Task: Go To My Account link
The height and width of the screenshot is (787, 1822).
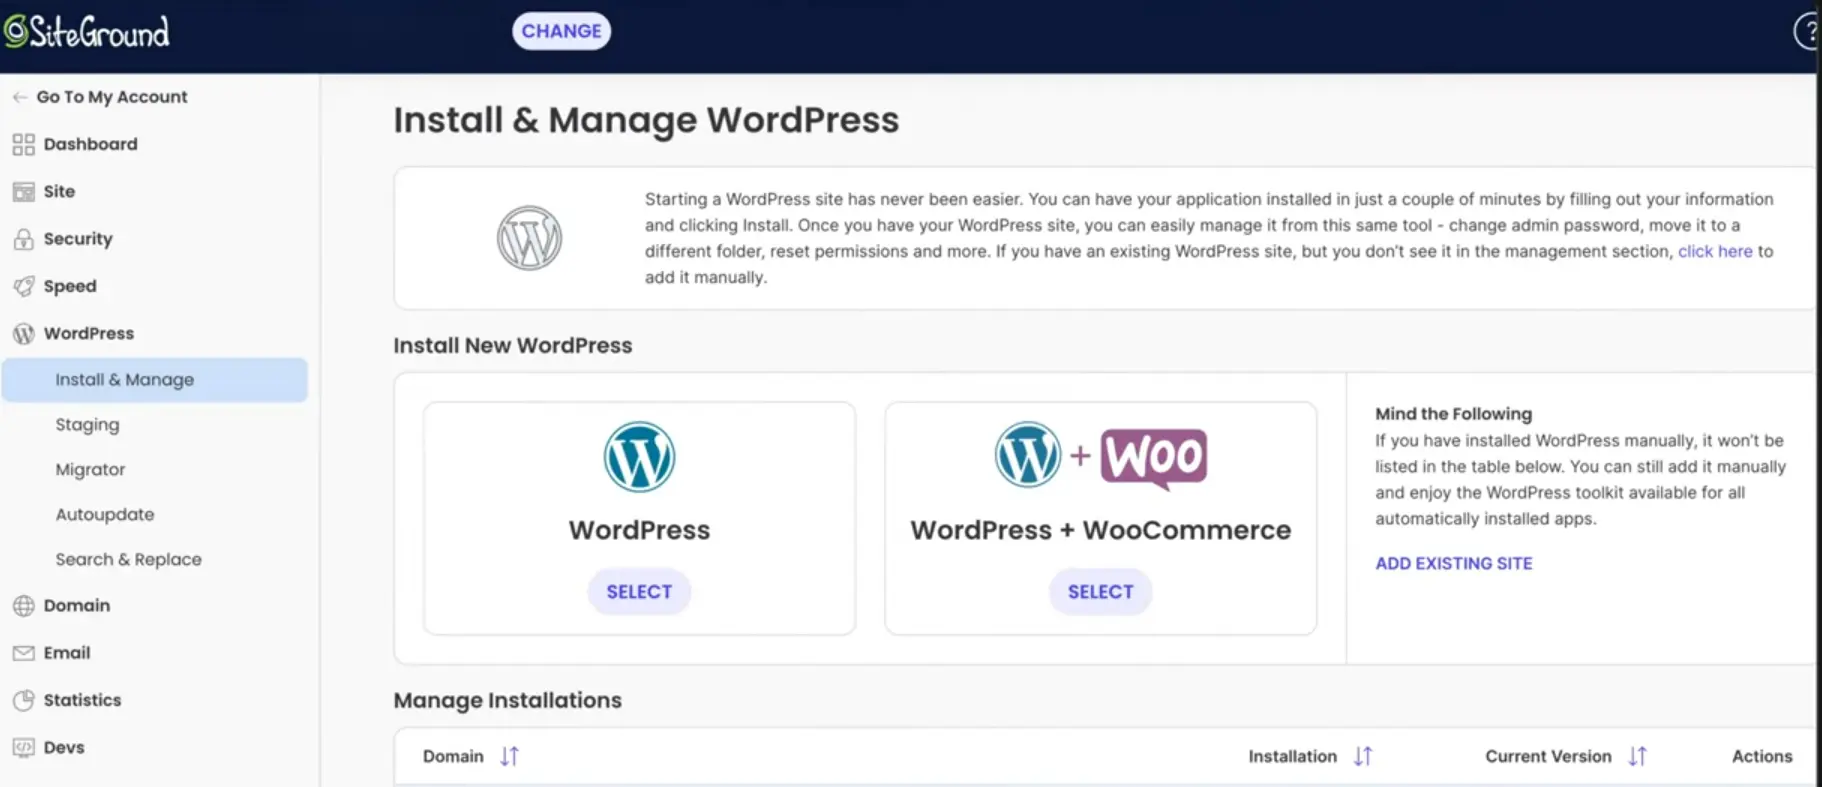Action: pyautogui.click(x=112, y=97)
